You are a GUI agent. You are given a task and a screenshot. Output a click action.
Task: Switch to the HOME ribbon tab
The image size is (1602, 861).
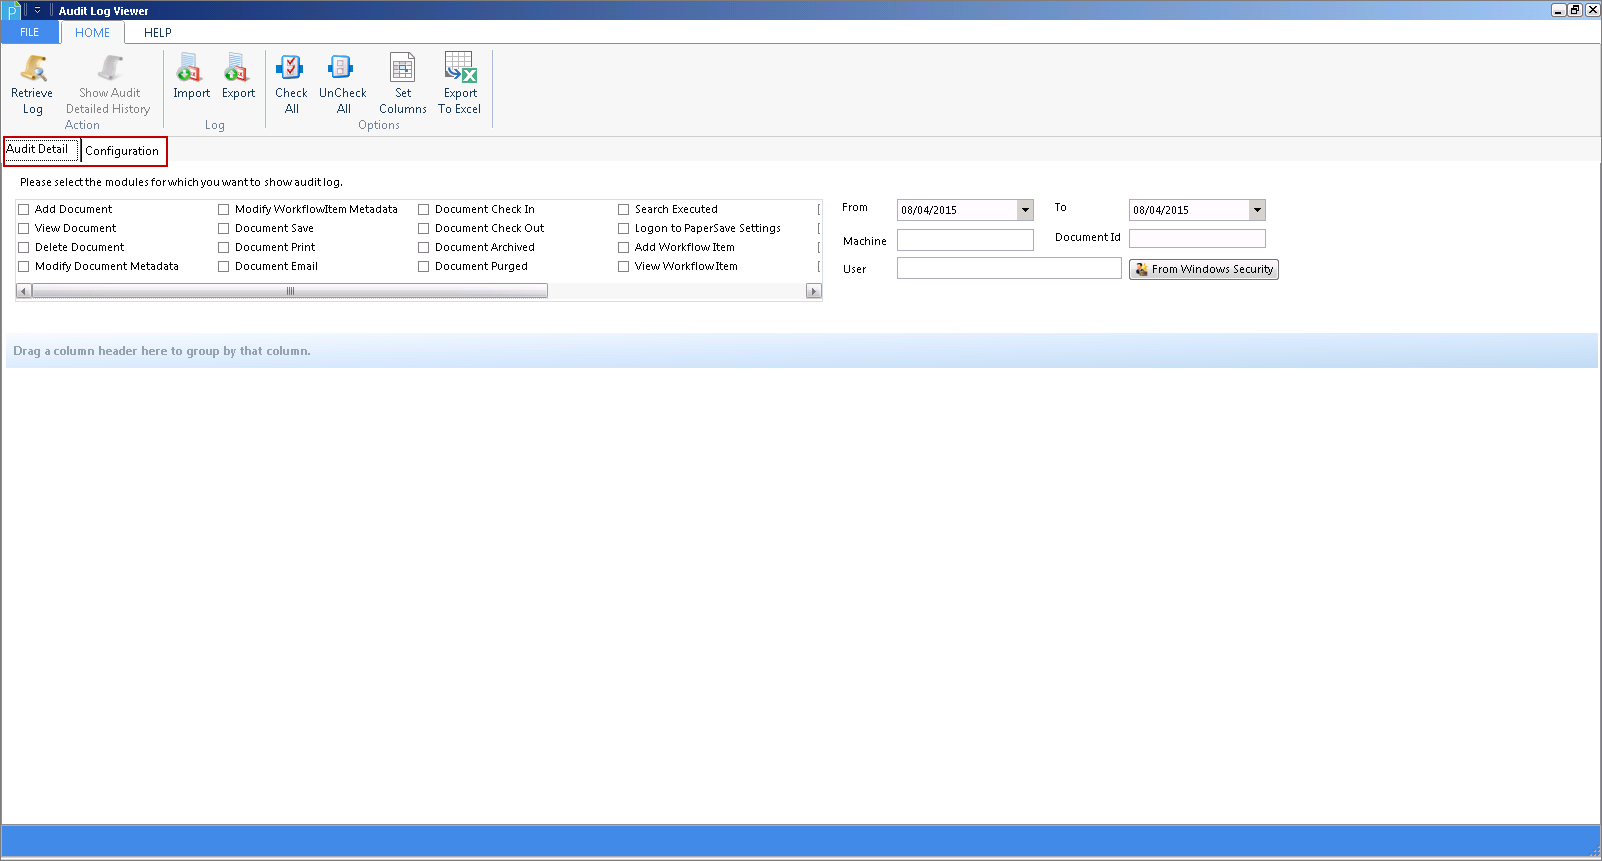pos(92,32)
